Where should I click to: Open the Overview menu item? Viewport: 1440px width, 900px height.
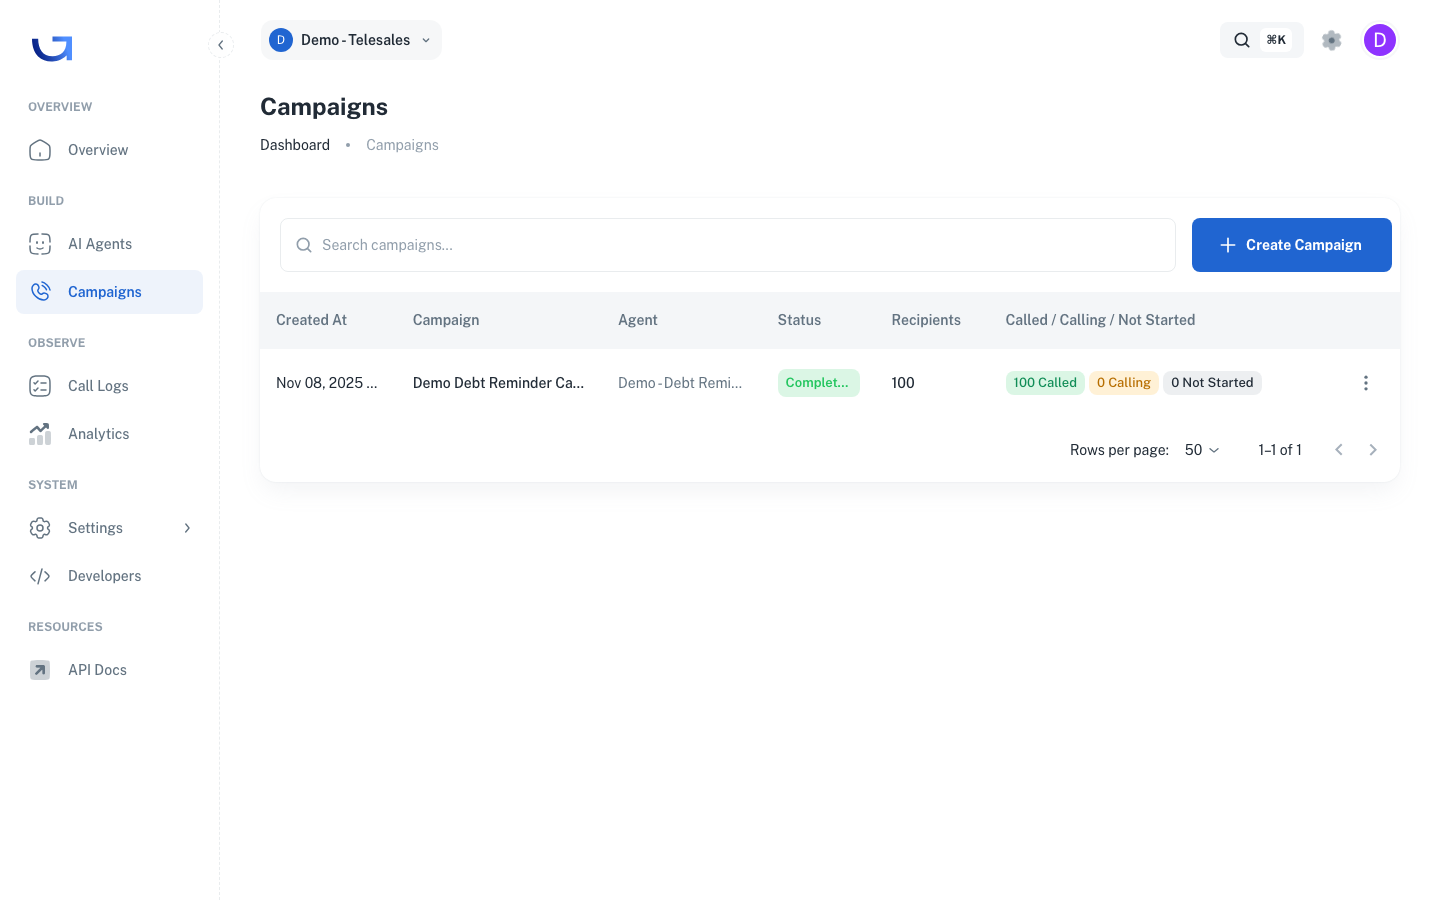(x=110, y=150)
